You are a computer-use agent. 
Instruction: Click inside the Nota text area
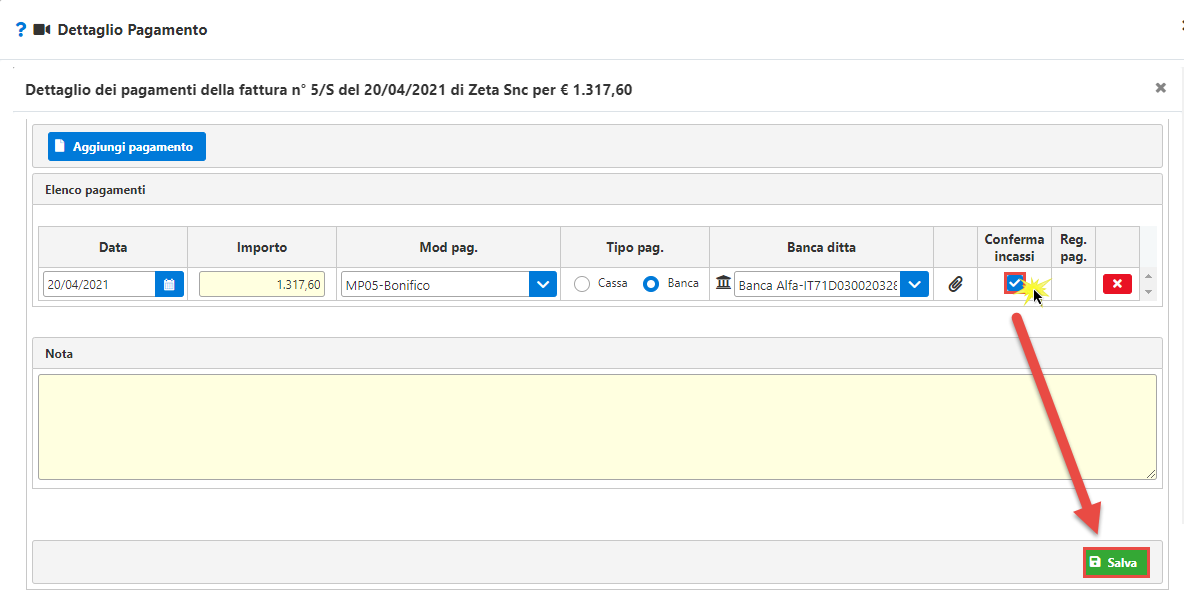tap(597, 427)
